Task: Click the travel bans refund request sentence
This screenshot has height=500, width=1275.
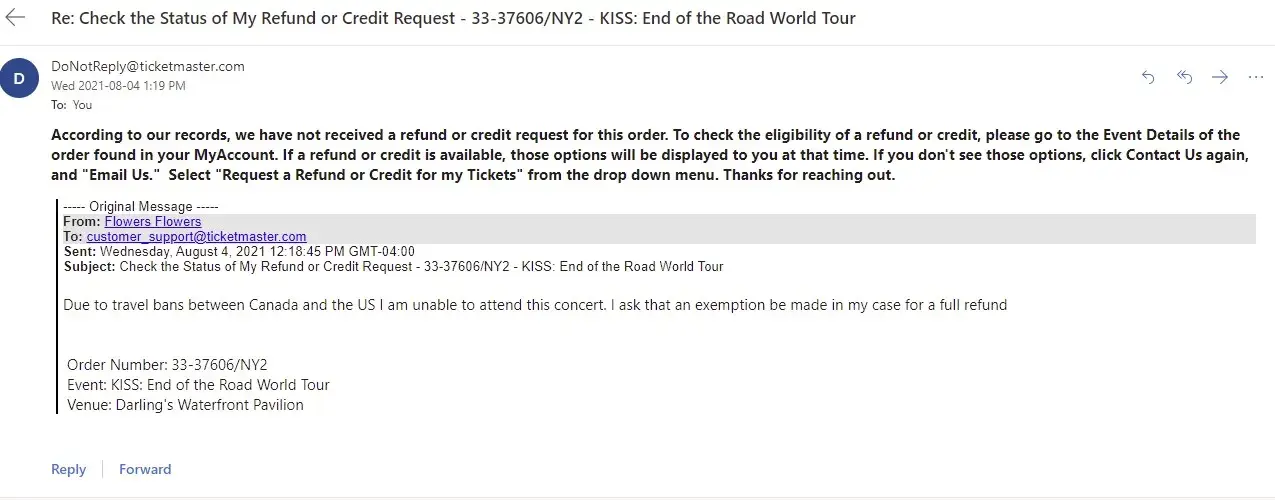Action: click(x=535, y=305)
